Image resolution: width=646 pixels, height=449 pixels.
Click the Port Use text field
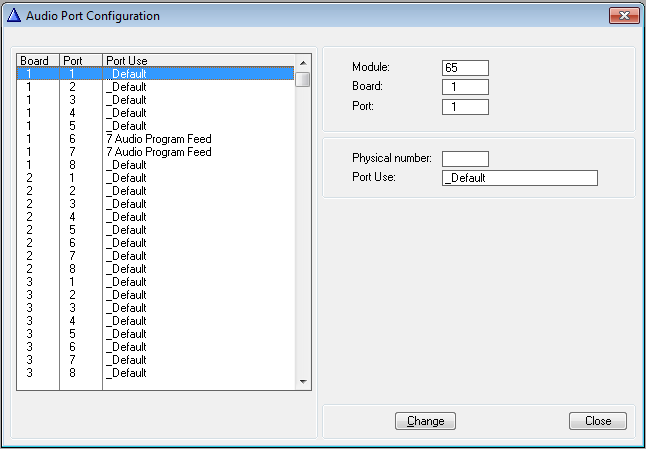519,178
